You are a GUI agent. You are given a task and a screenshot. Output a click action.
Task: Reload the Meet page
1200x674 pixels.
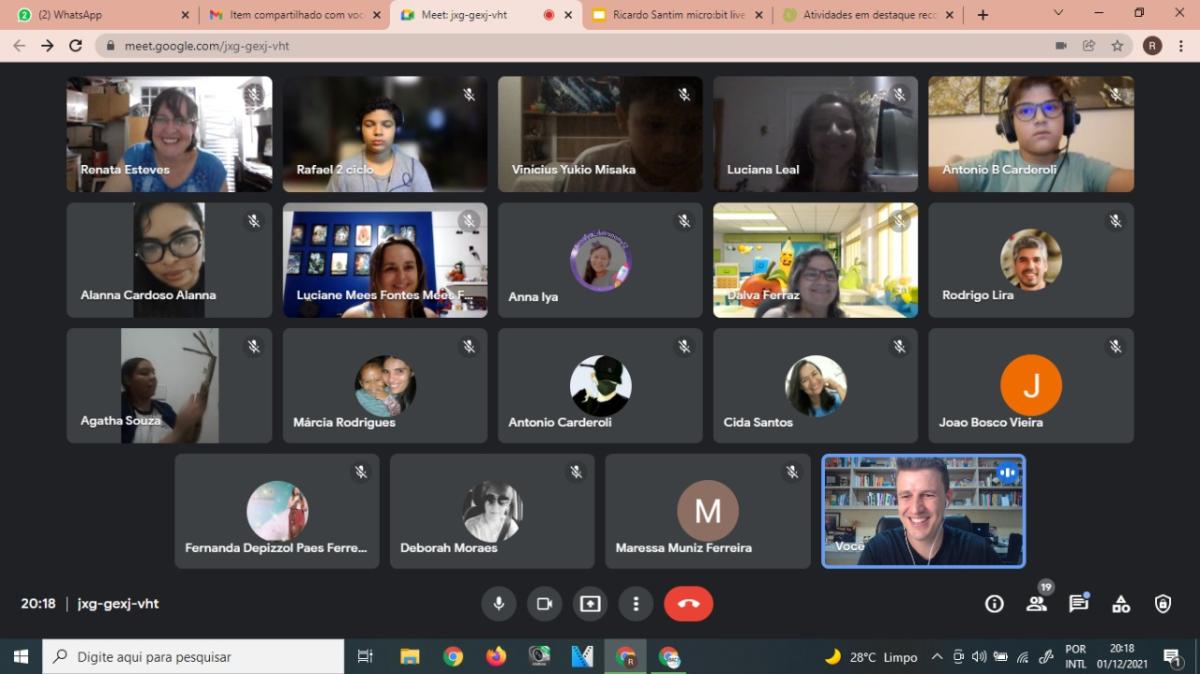[x=75, y=45]
